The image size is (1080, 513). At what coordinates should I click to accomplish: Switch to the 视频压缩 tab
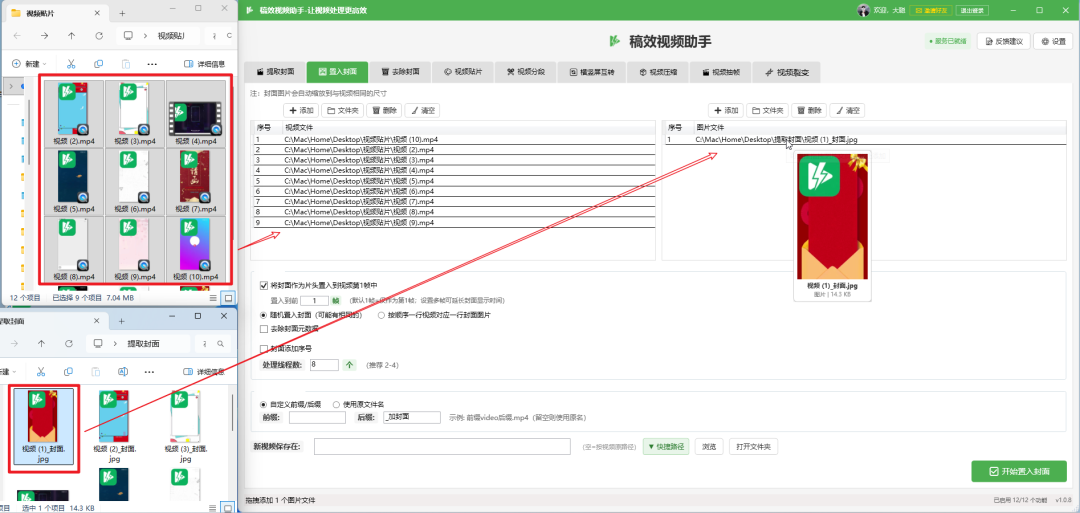click(x=664, y=72)
